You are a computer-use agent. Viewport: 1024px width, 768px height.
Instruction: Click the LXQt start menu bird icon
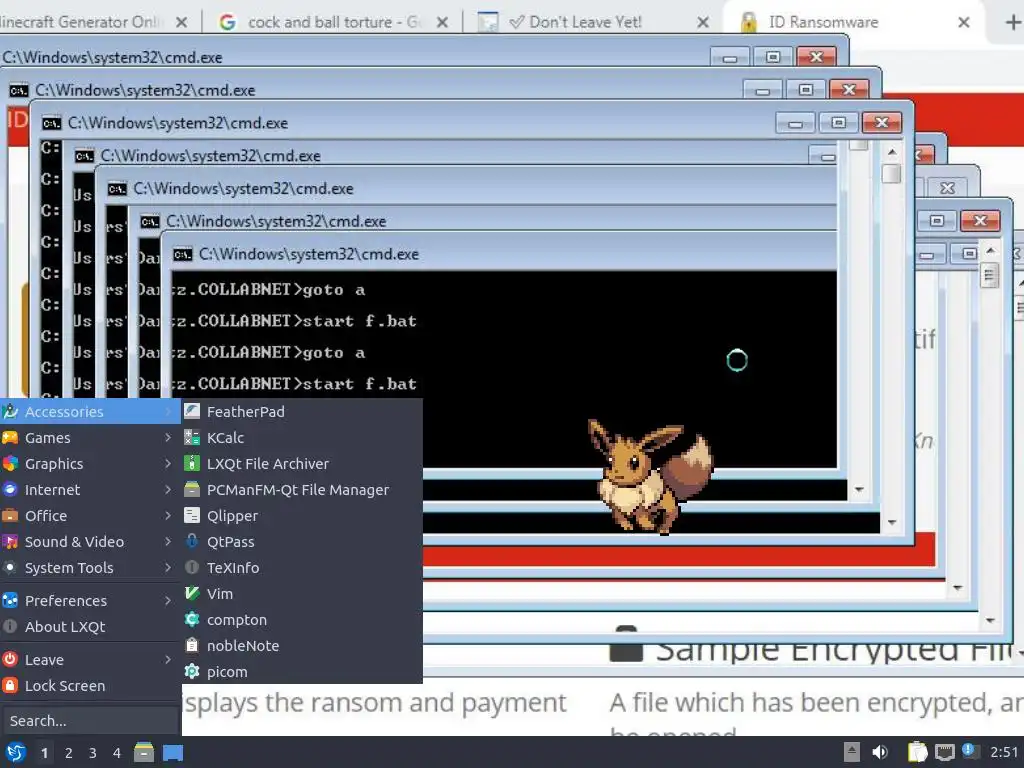coord(15,752)
